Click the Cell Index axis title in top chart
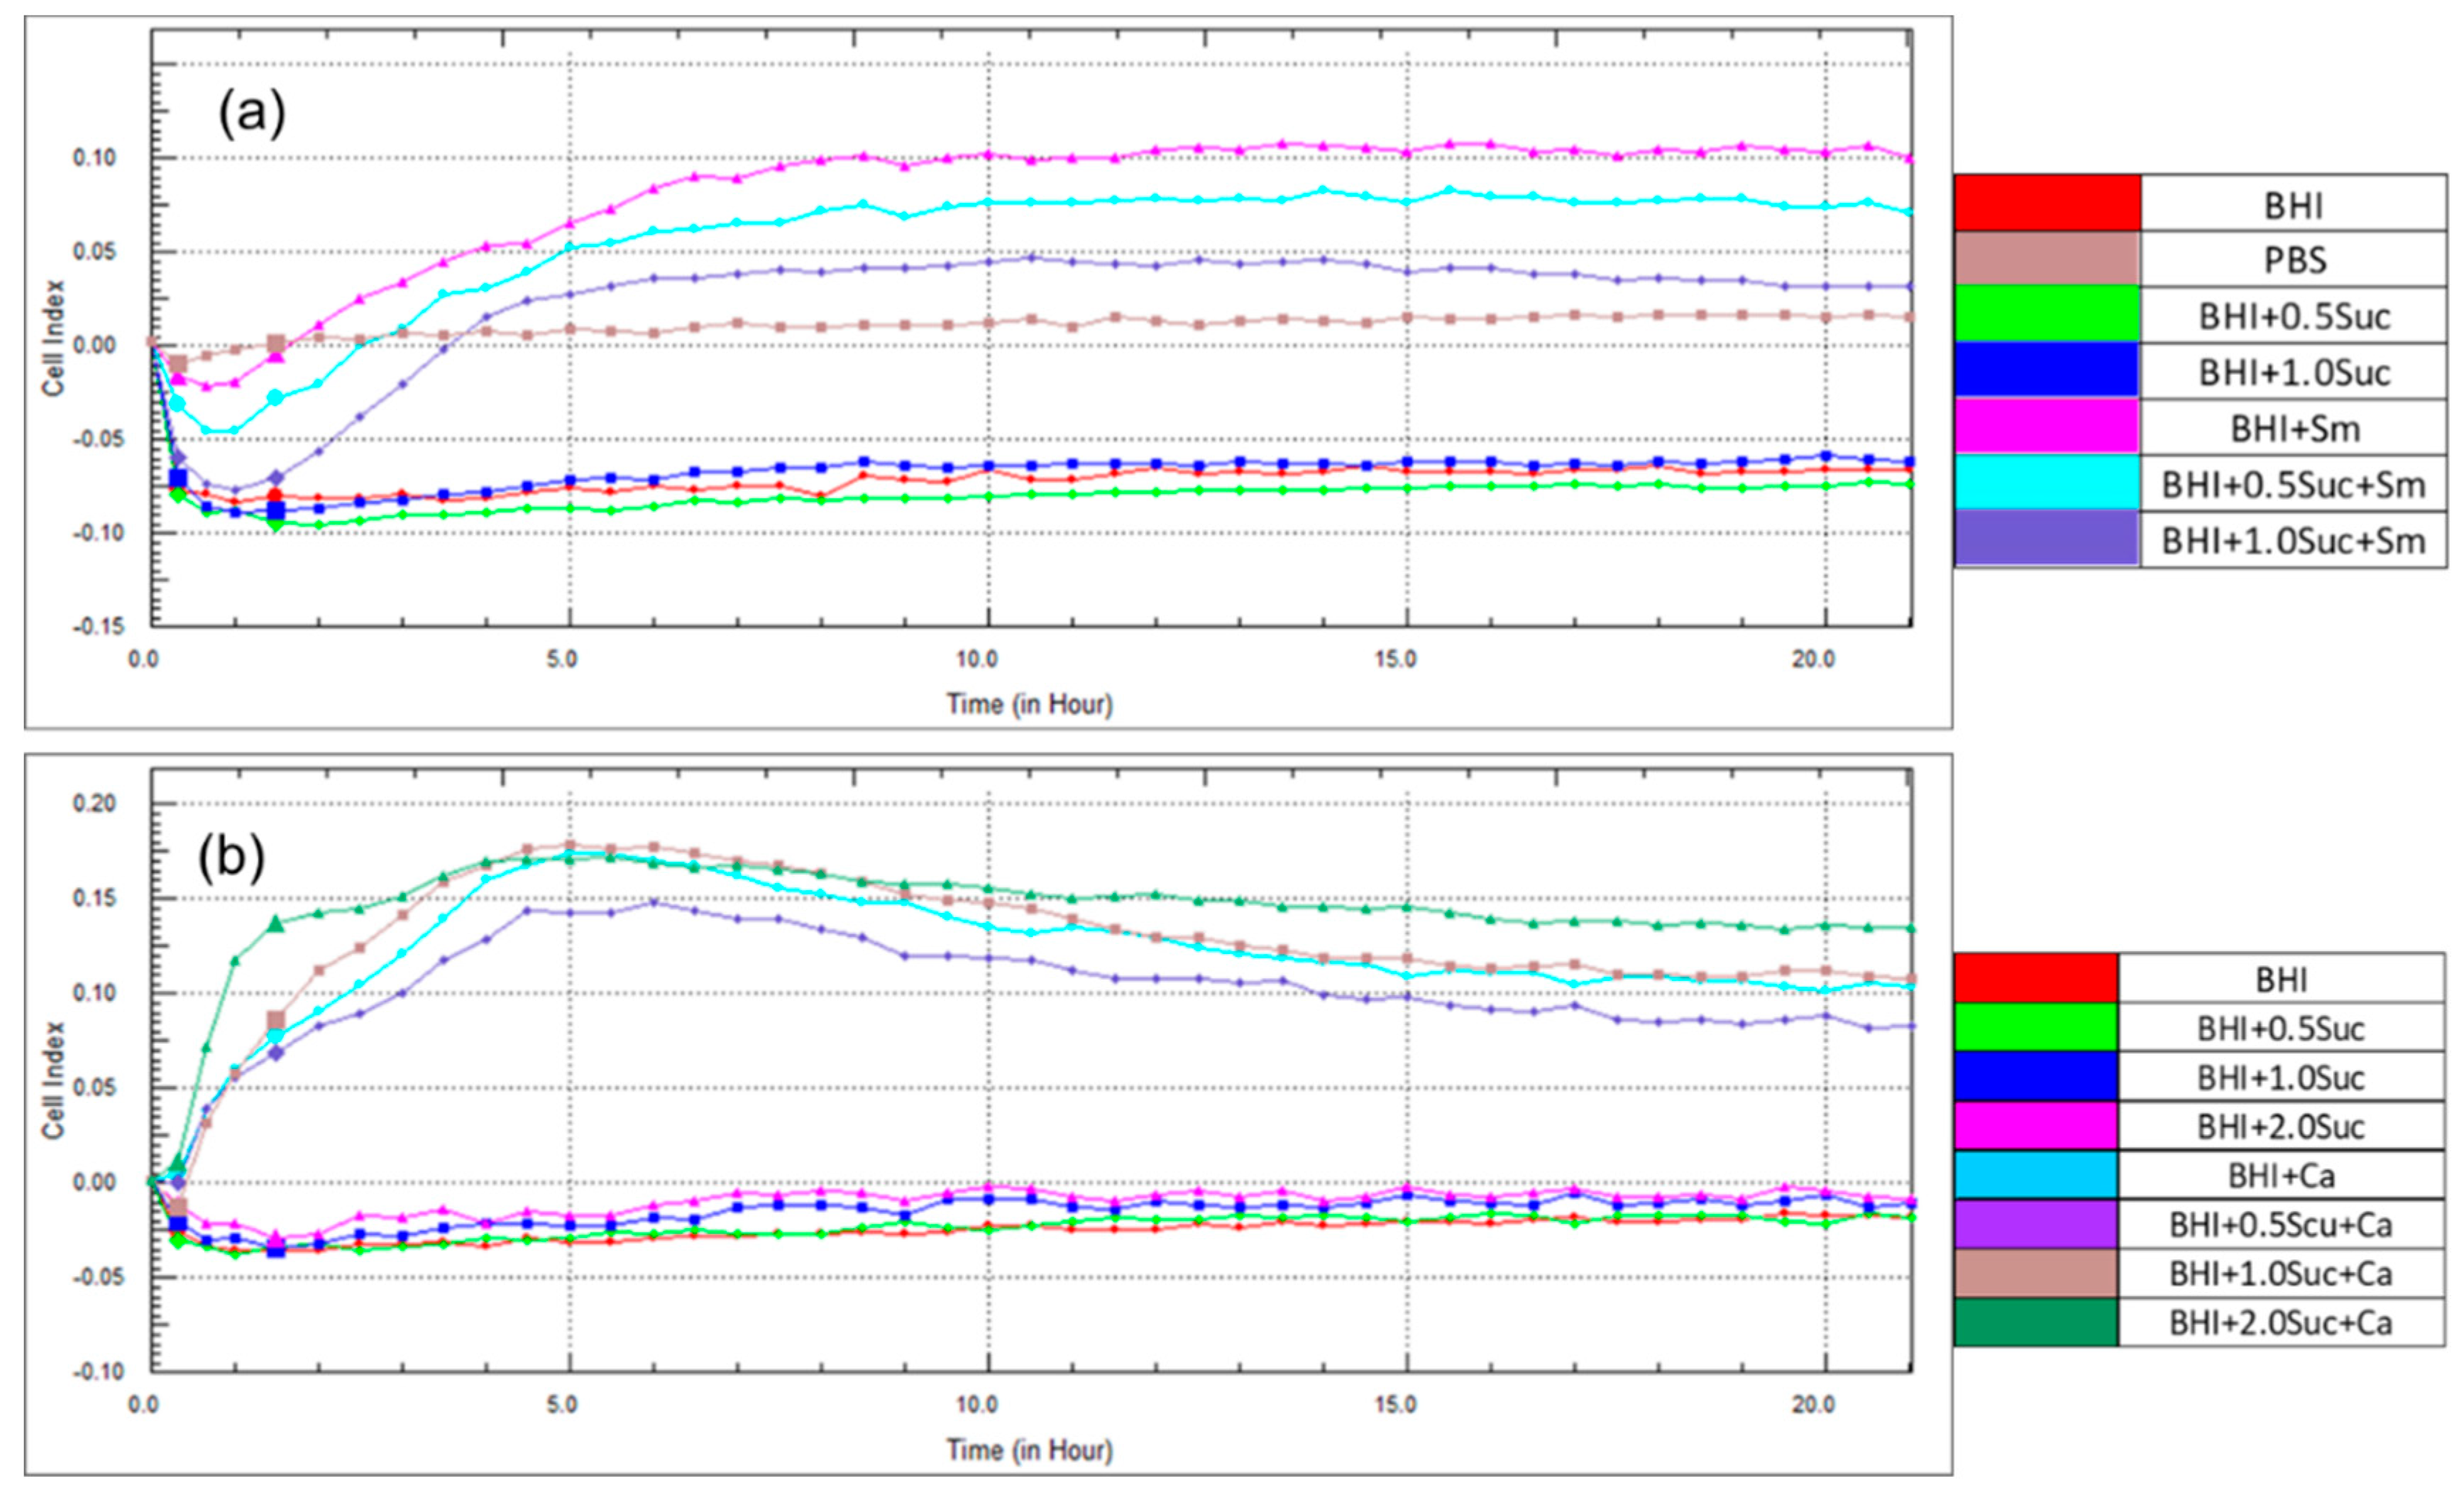Screen dimensions: 2464x1490 [53, 338]
